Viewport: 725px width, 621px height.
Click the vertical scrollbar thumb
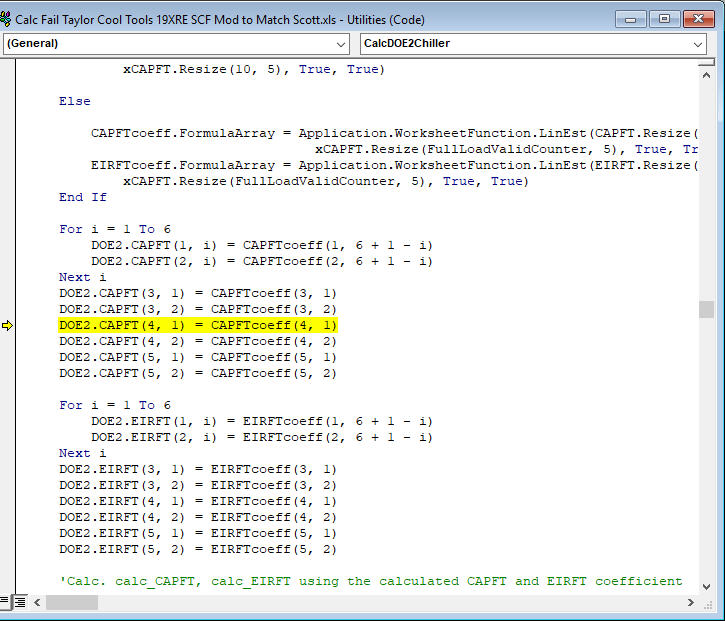(706, 309)
